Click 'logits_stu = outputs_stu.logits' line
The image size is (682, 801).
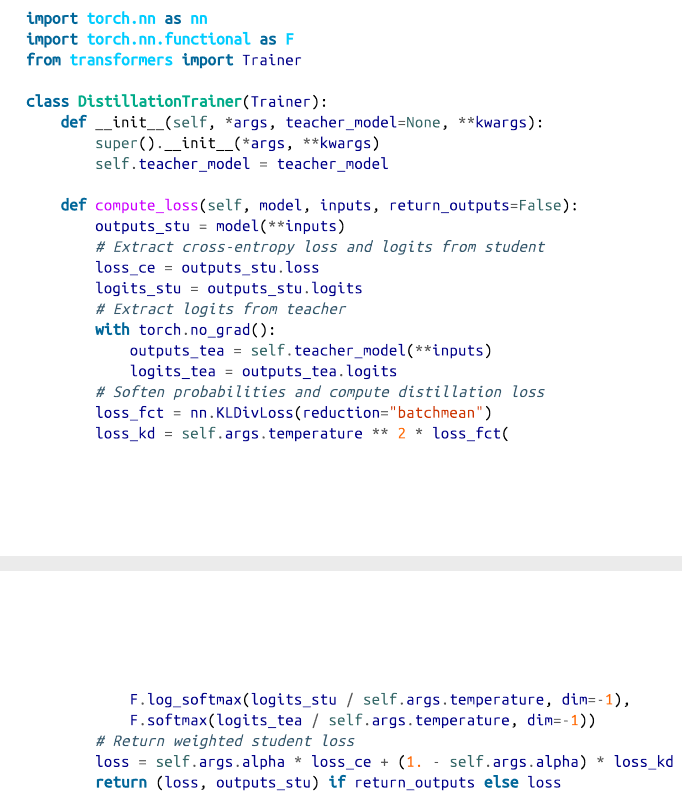pos(229,289)
